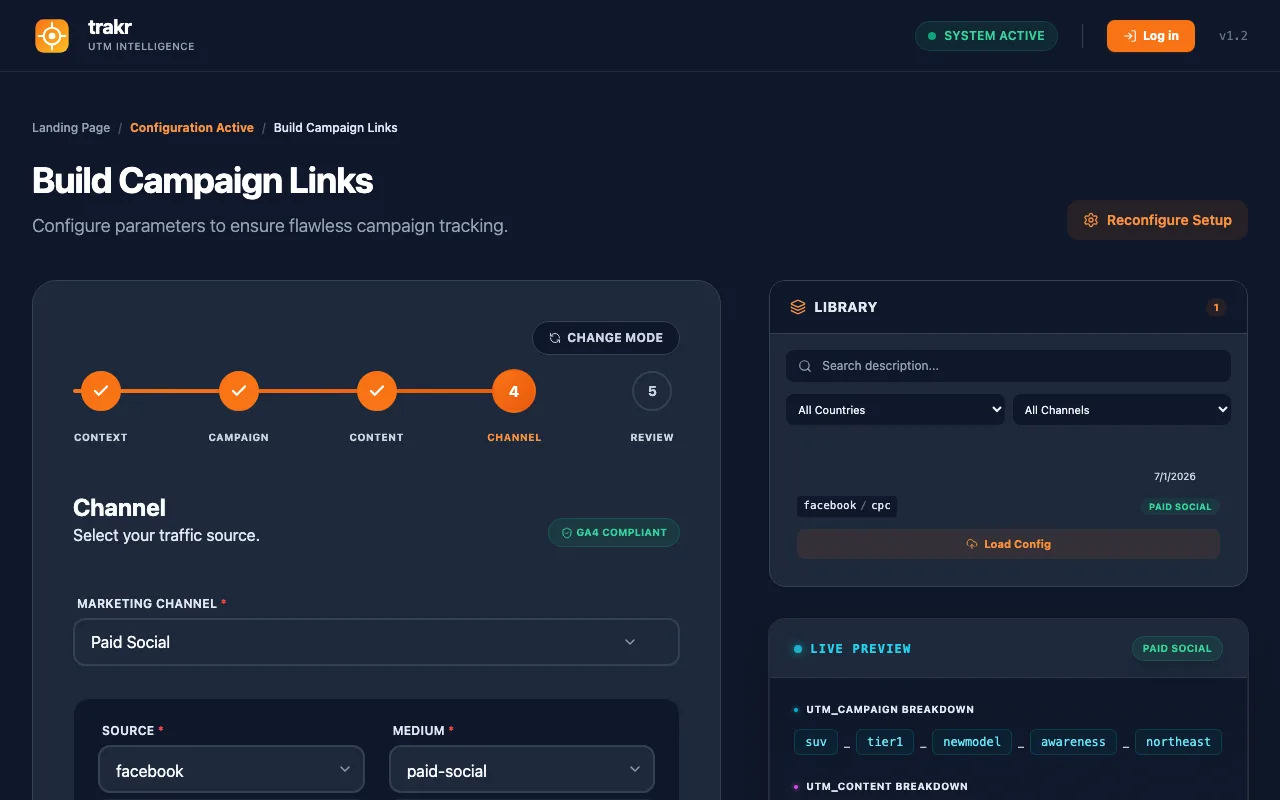
Task: Open the Landing Page breadcrumb
Action: [x=71, y=128]
